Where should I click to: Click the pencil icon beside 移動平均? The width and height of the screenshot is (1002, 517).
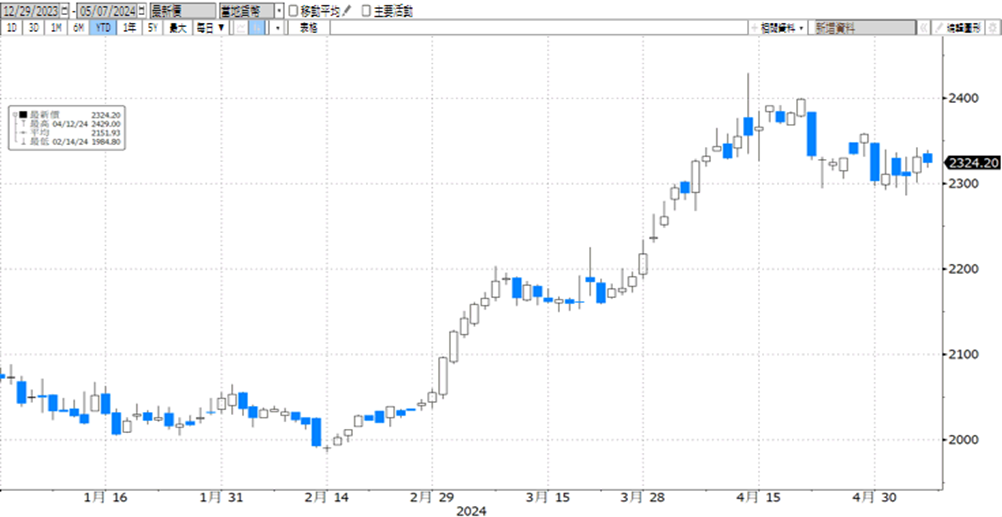tap(347, 12)
